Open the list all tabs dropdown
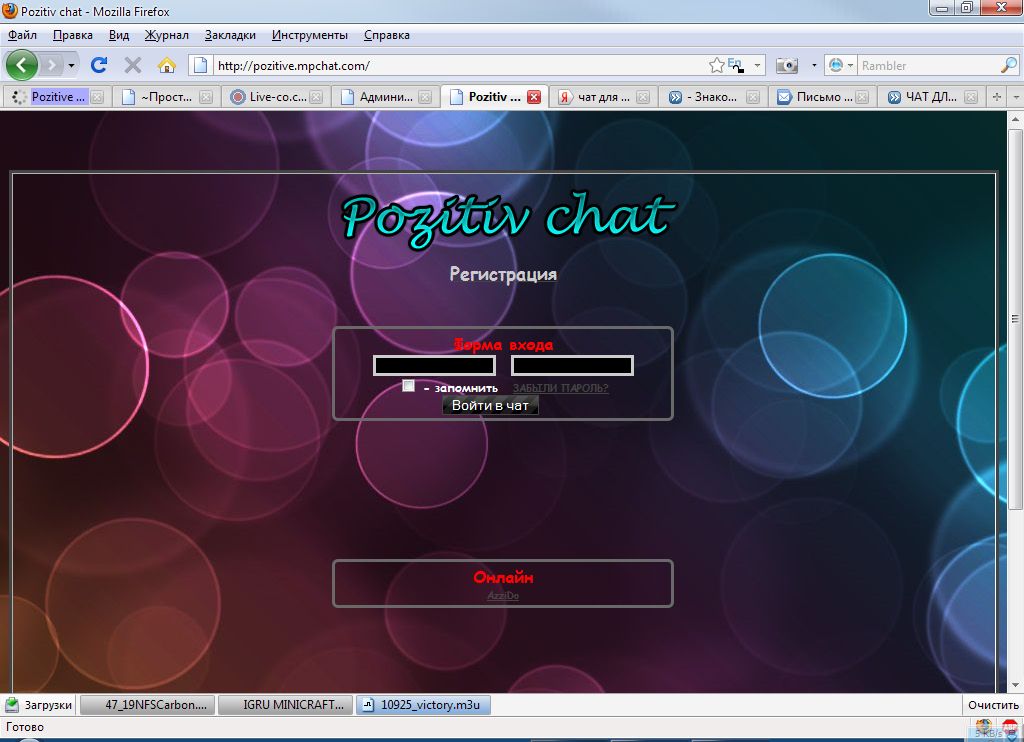Screen dimensions: 1024x742 tap(1016, 97)
